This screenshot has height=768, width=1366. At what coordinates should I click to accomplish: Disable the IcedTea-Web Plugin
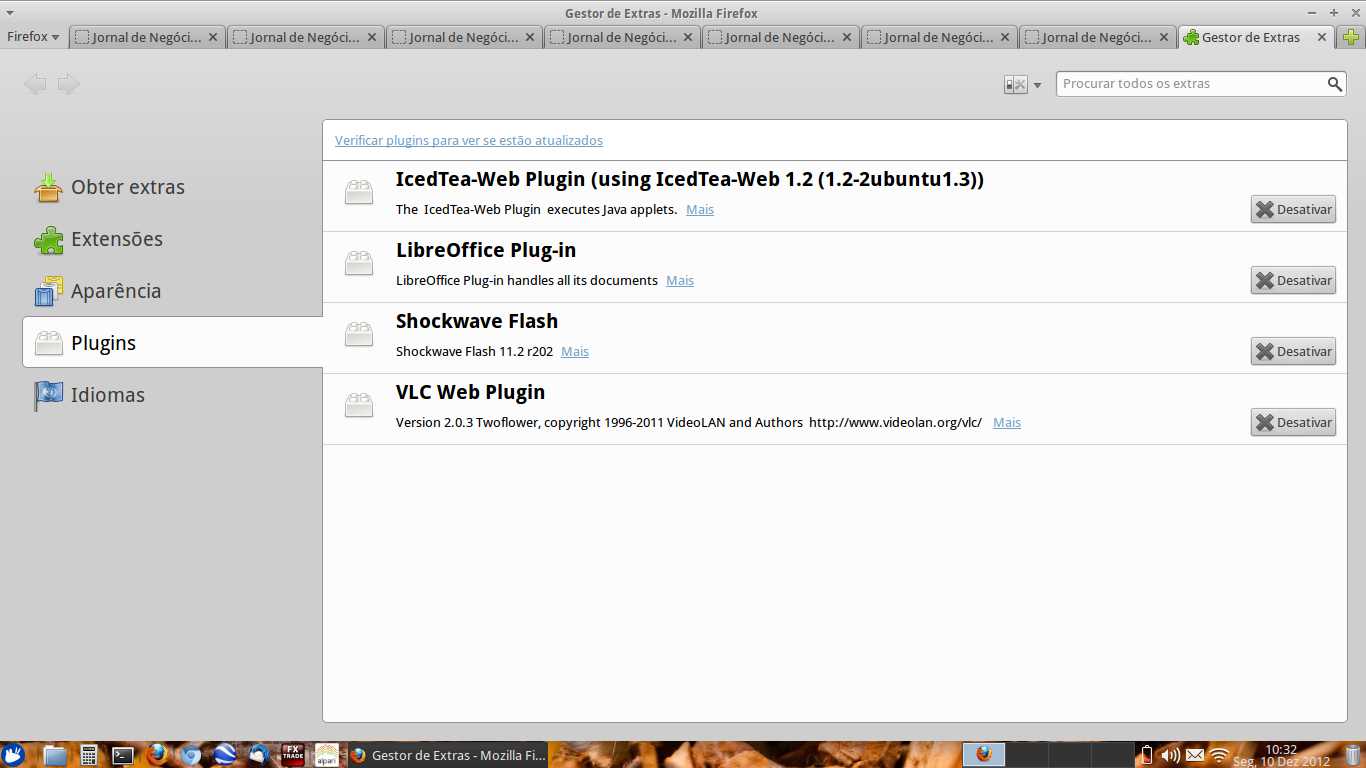pos(1293,209)
